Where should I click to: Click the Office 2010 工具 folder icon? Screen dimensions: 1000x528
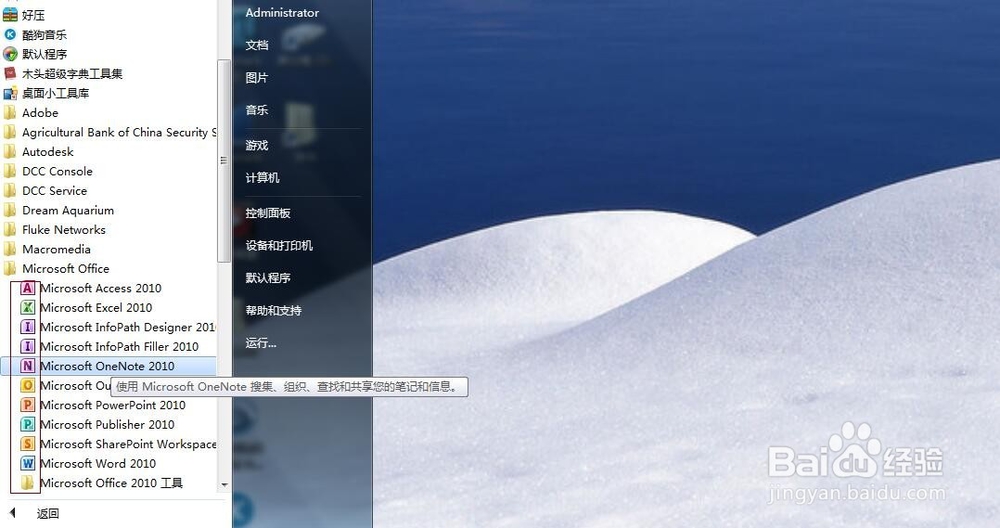tap(27, 483)
